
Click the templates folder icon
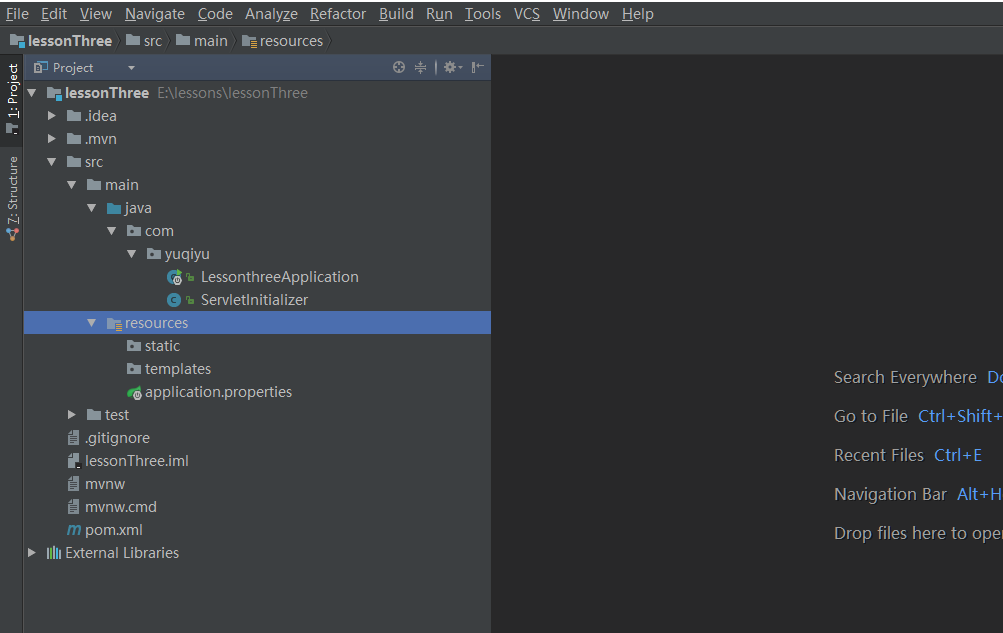point(134,369)
